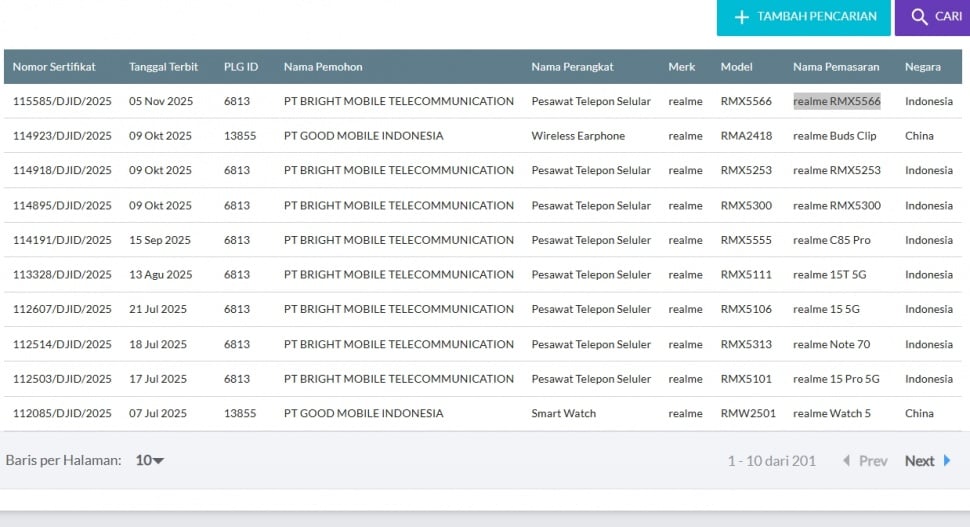The image size is (970, 527).
Task: Click the realme C85 Pro cell
Action: pyautogui.click(x=831, y=240)
